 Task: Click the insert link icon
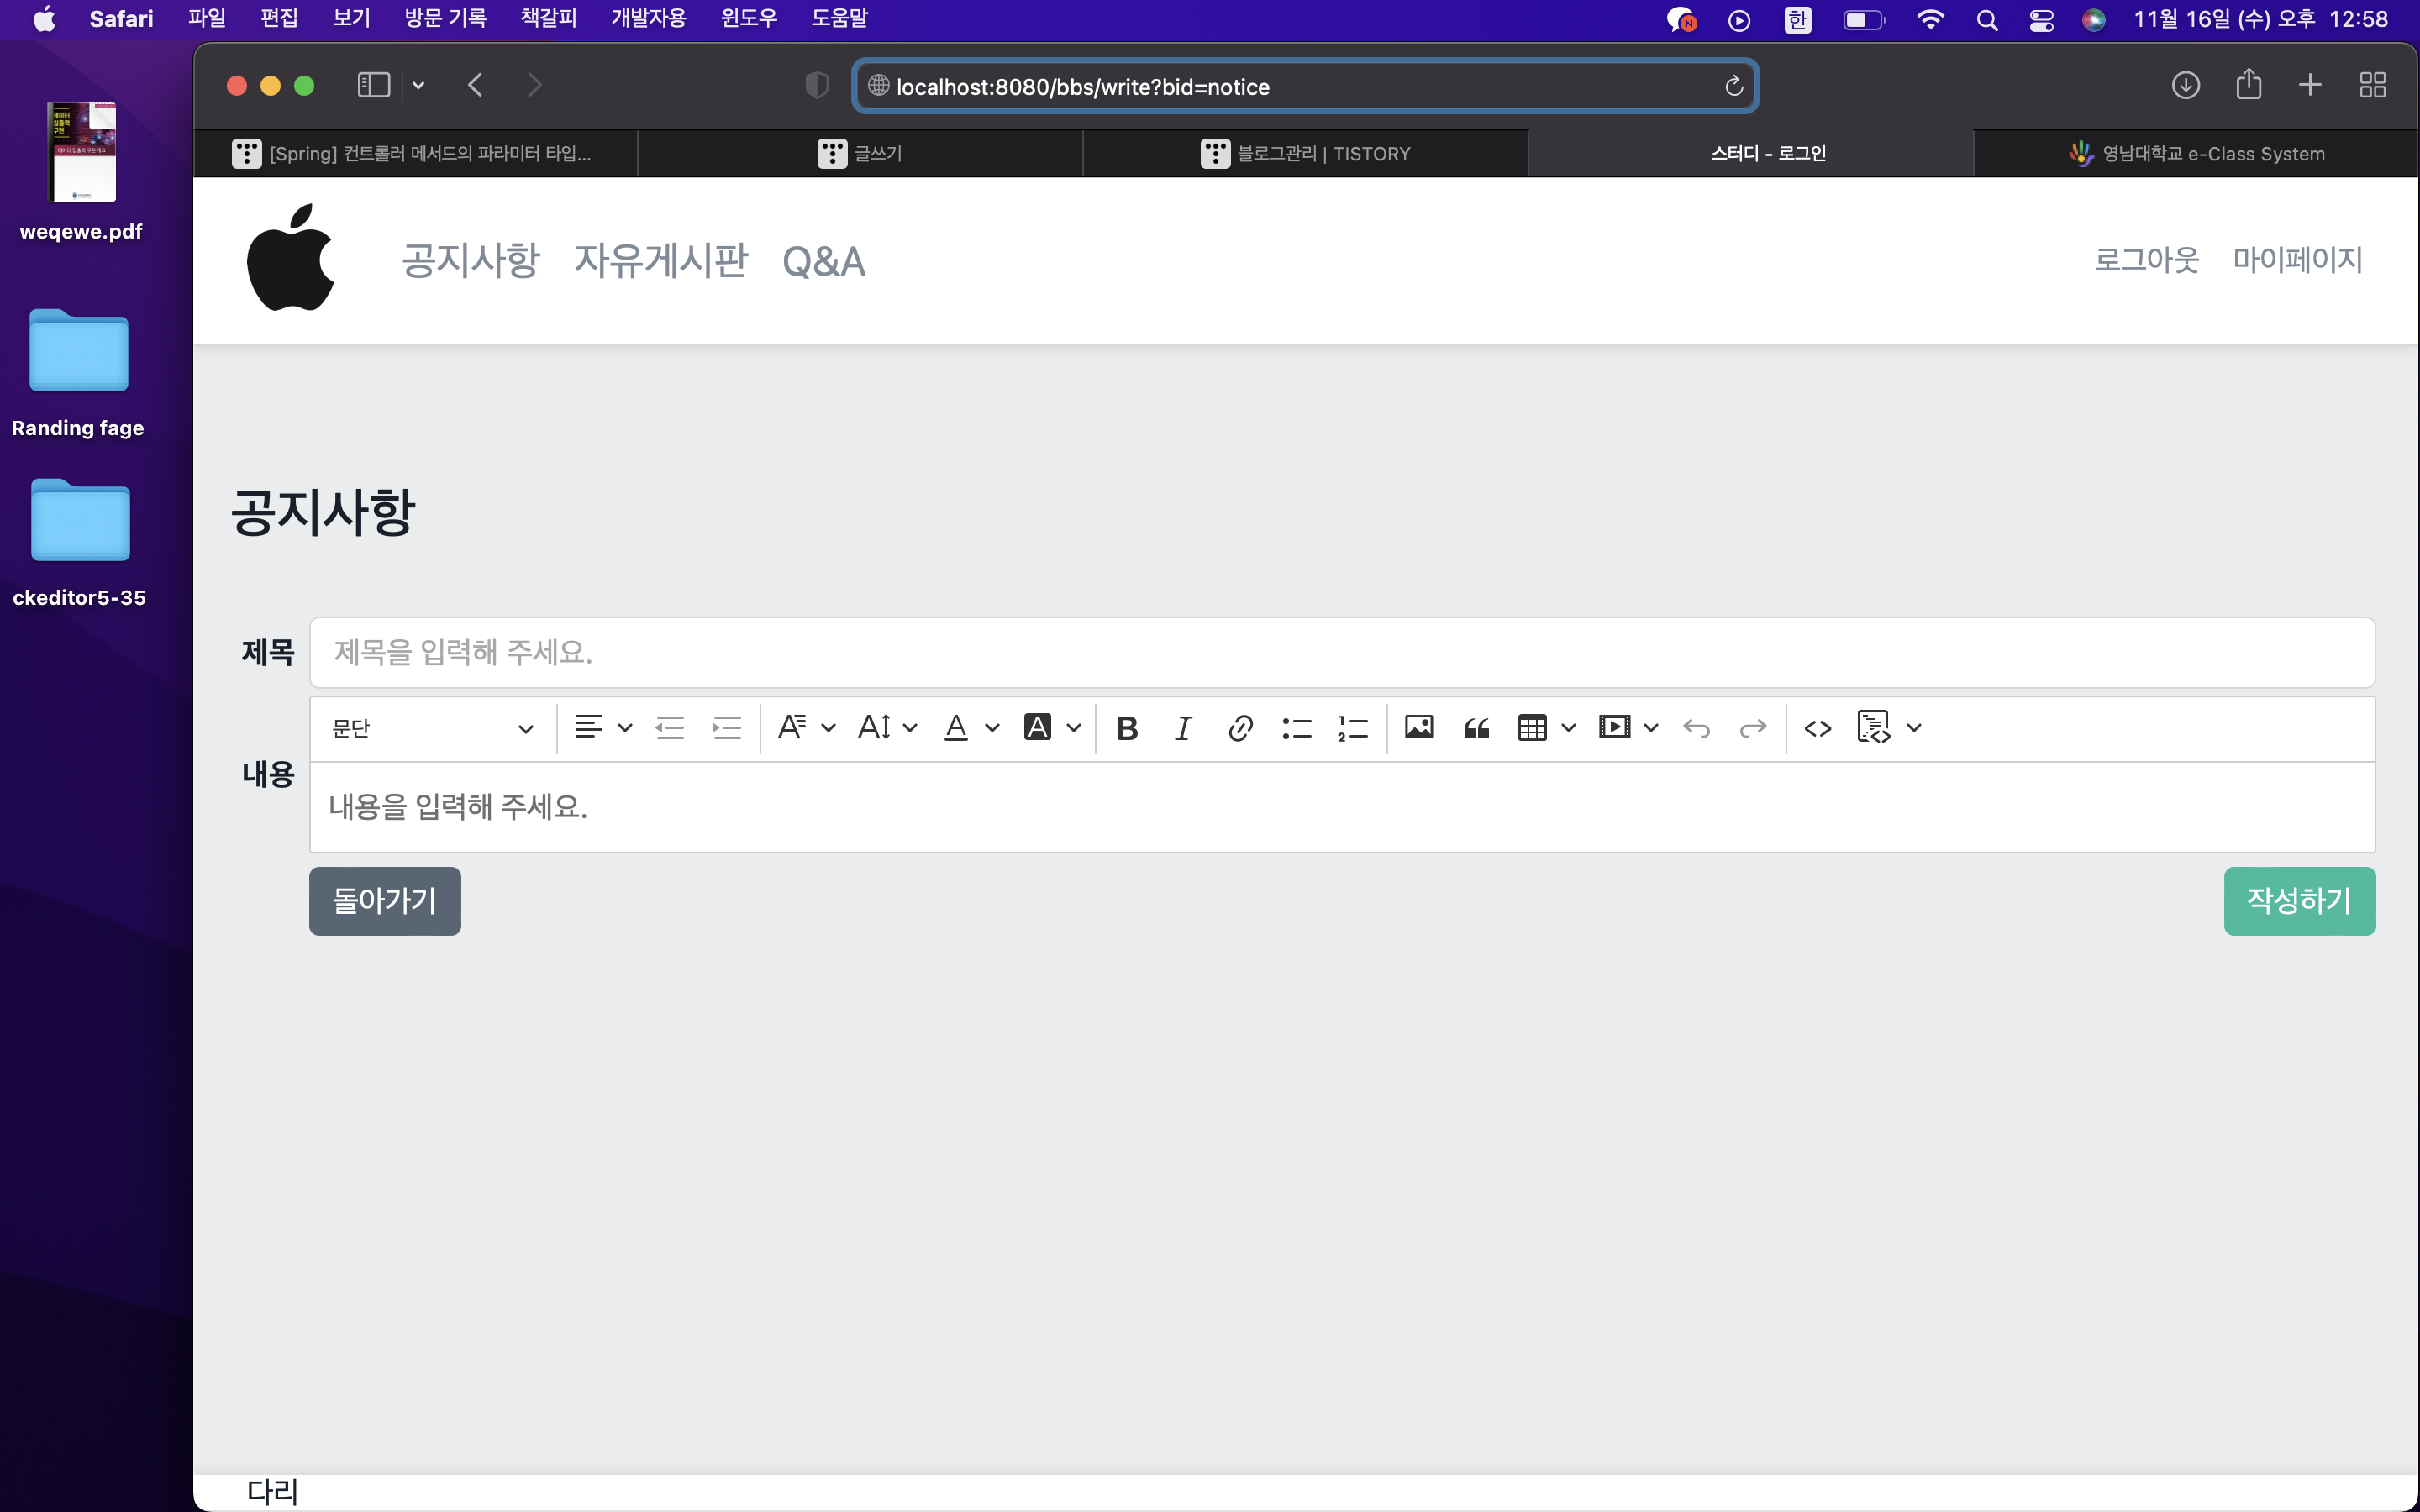point(1240,728)
